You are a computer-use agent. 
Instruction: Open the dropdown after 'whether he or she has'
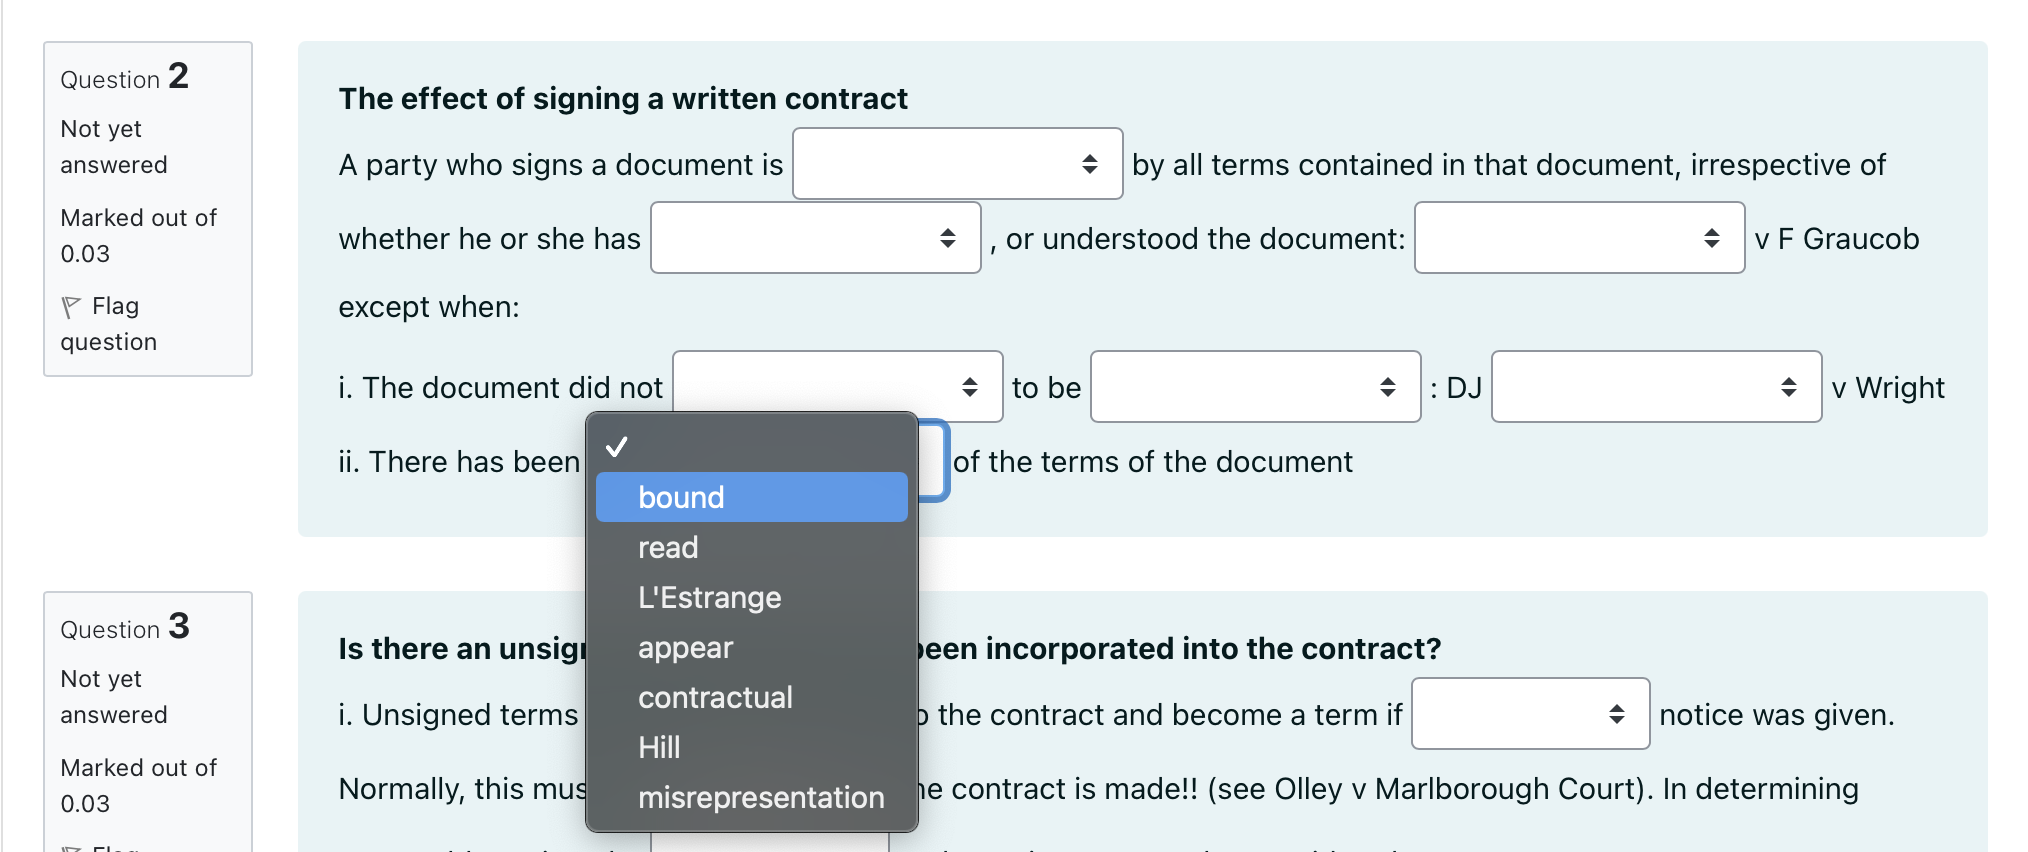coord(815,238)
